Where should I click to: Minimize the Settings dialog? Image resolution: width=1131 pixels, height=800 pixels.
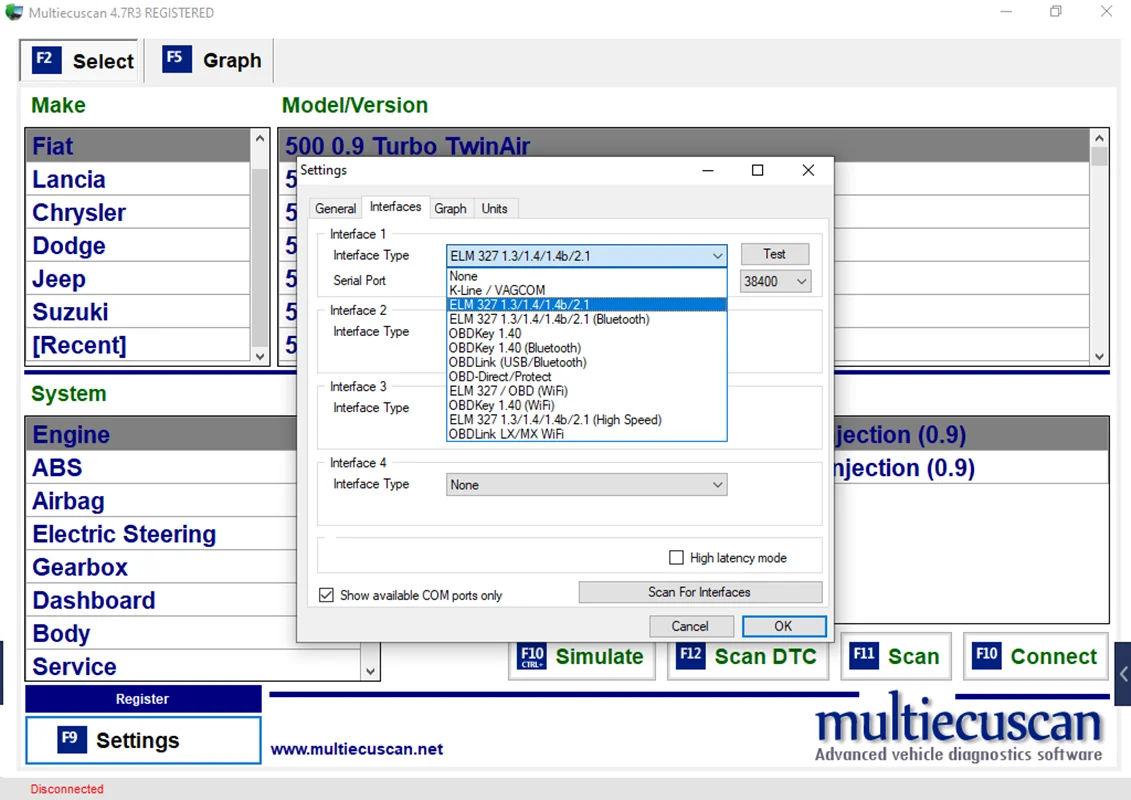(x=708, y=170)
